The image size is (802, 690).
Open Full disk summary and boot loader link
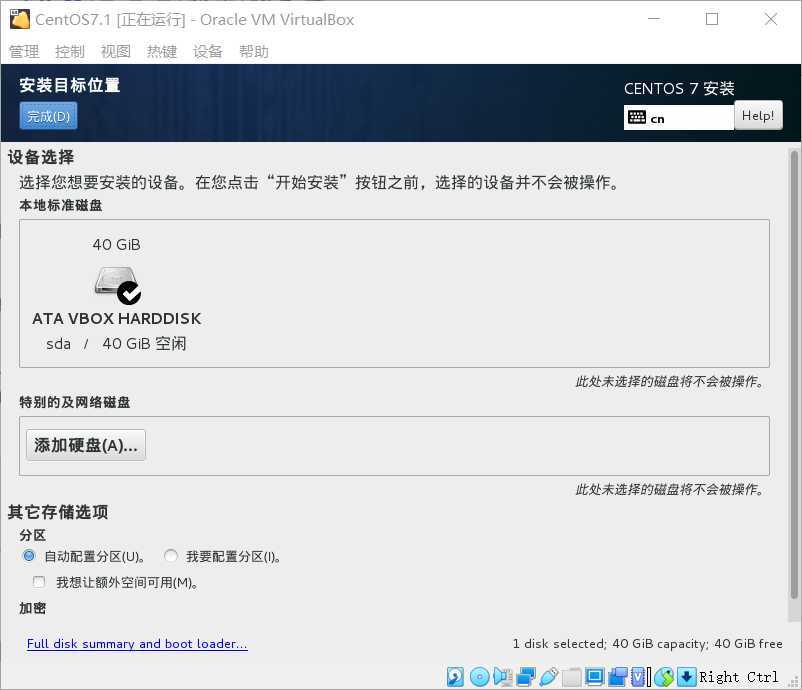point(137,643)
